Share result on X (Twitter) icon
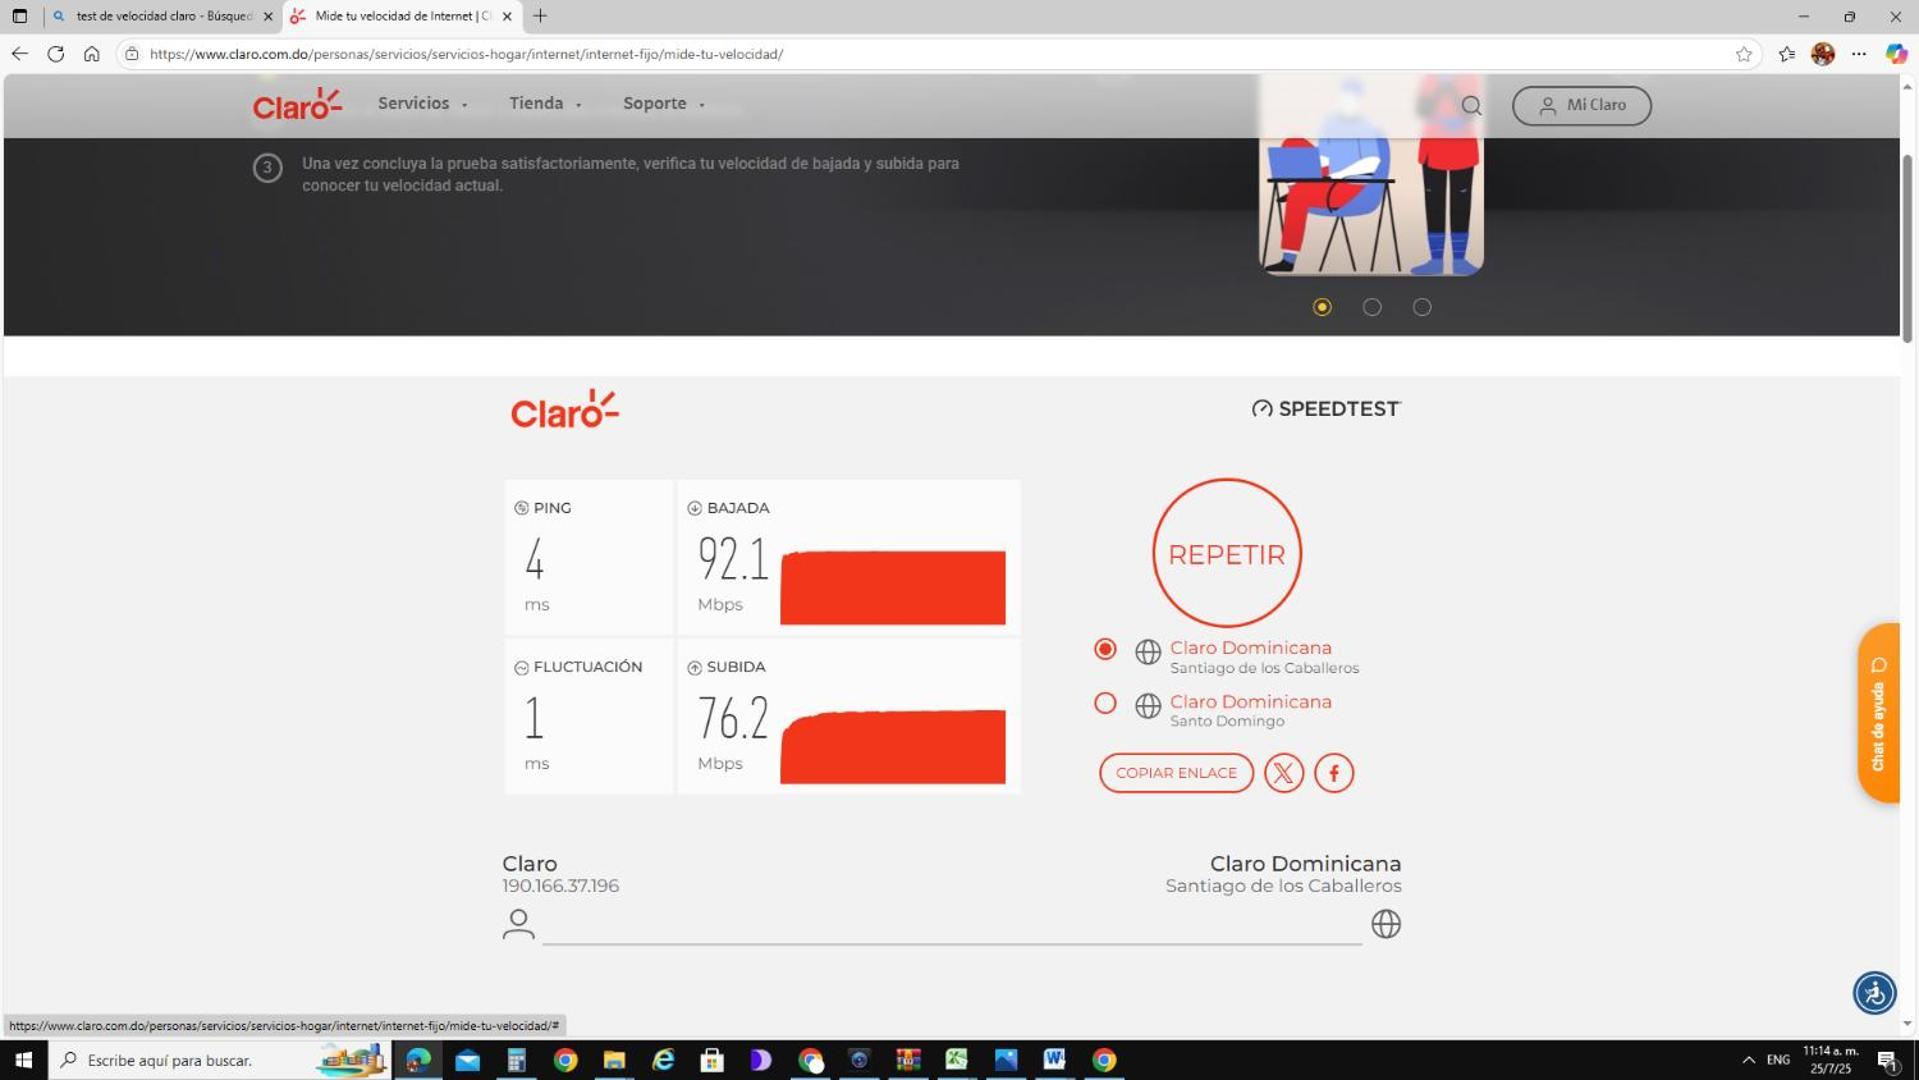The width and height of the screenshot is (1919, 1080). [x=1283, y=773]
